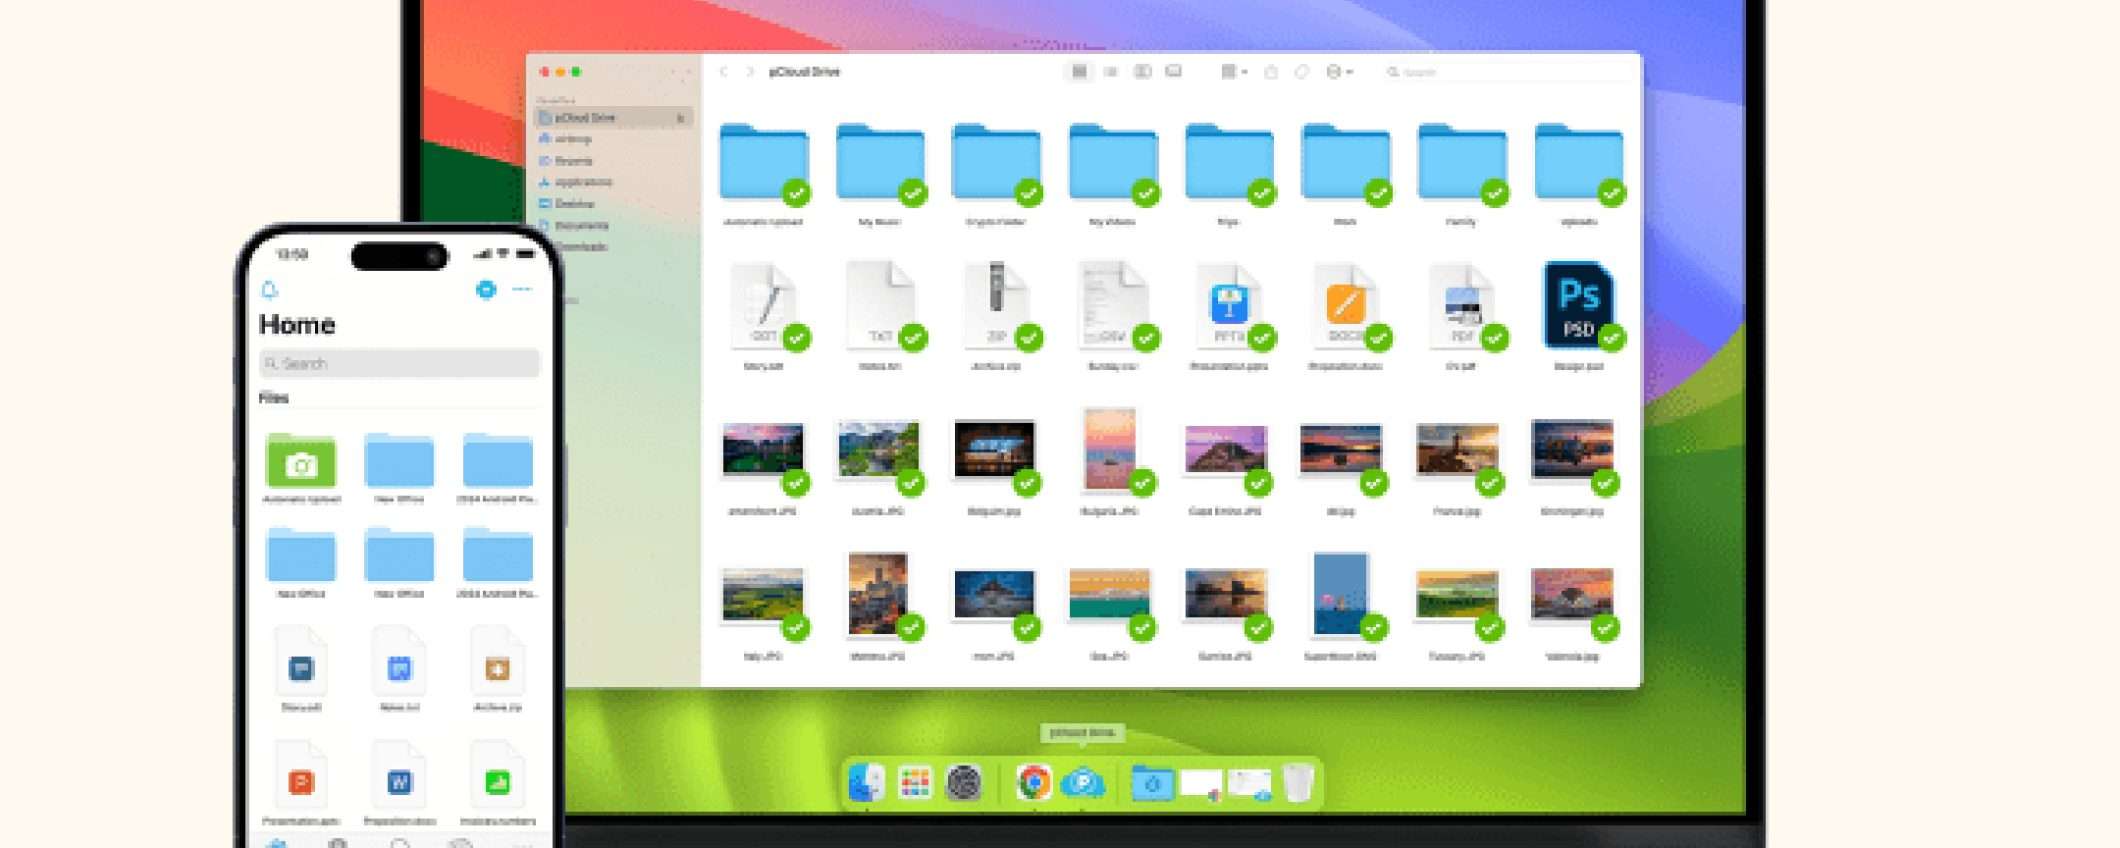This screenshot has width=2120, height=848.
Task: Switch Finder to column view
Action: [x=1142, y=72]
